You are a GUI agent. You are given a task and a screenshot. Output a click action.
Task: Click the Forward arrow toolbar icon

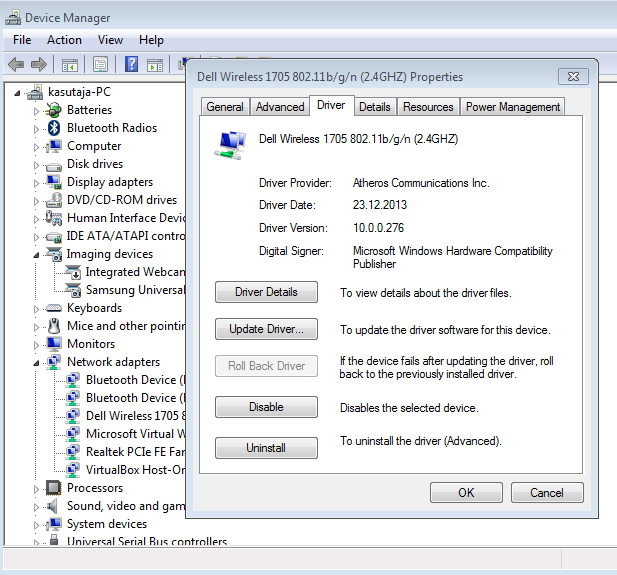point(39,64)
